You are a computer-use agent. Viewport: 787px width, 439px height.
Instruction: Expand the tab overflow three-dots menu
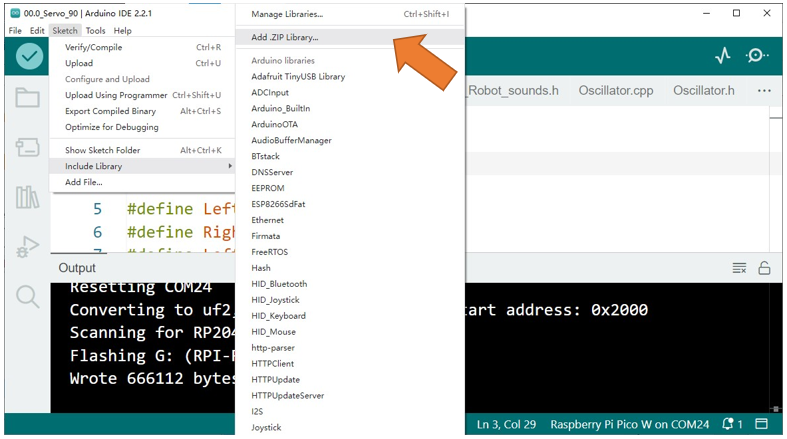tap(764, 91)
